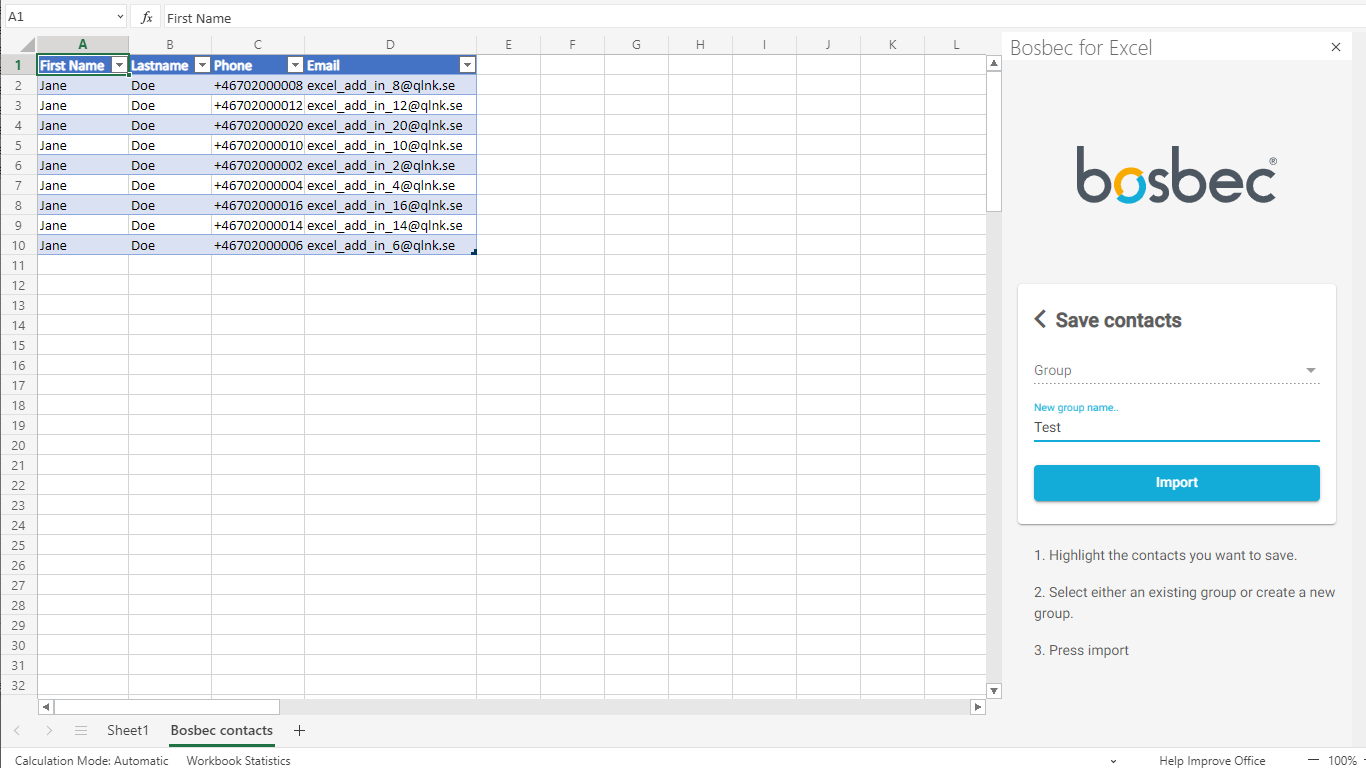The width and height of the screenshot is (1366, 768).
Task: Open the First Name column filter dropdown
Action: tap(119, 65)
